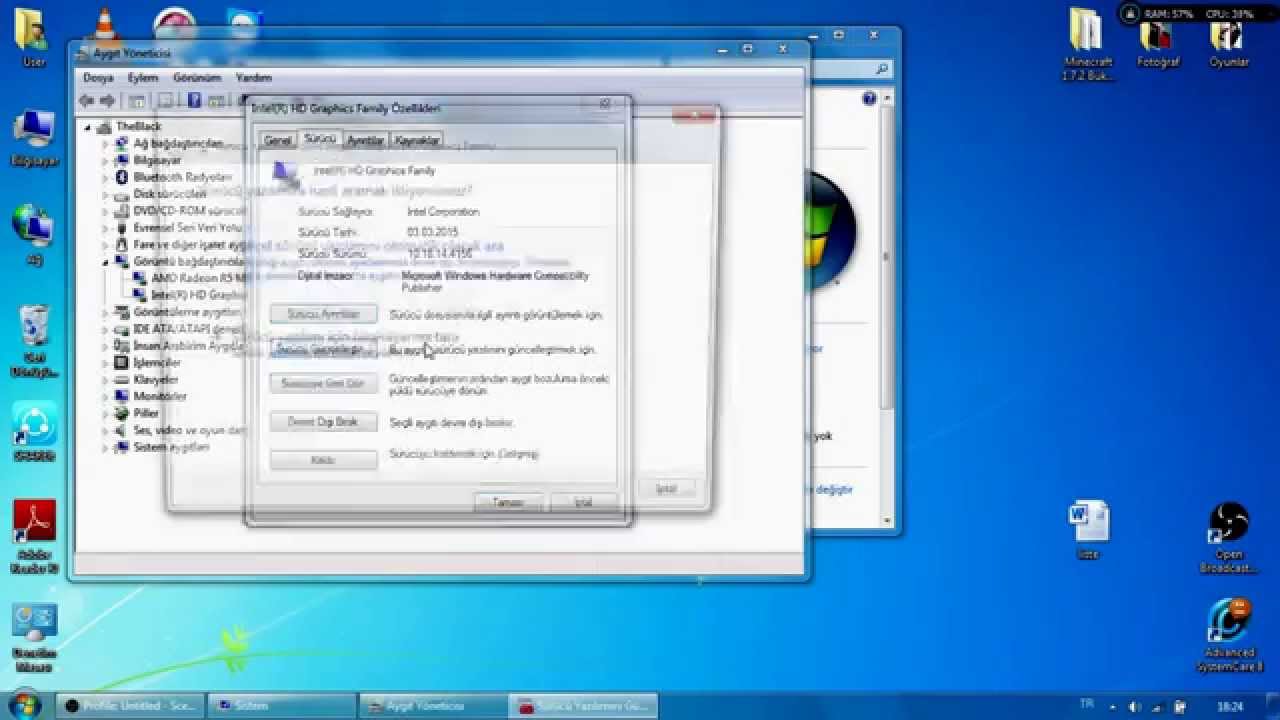Open the Görünüm menu
This screenshot has height=720, width=1280.
point(196,77)
